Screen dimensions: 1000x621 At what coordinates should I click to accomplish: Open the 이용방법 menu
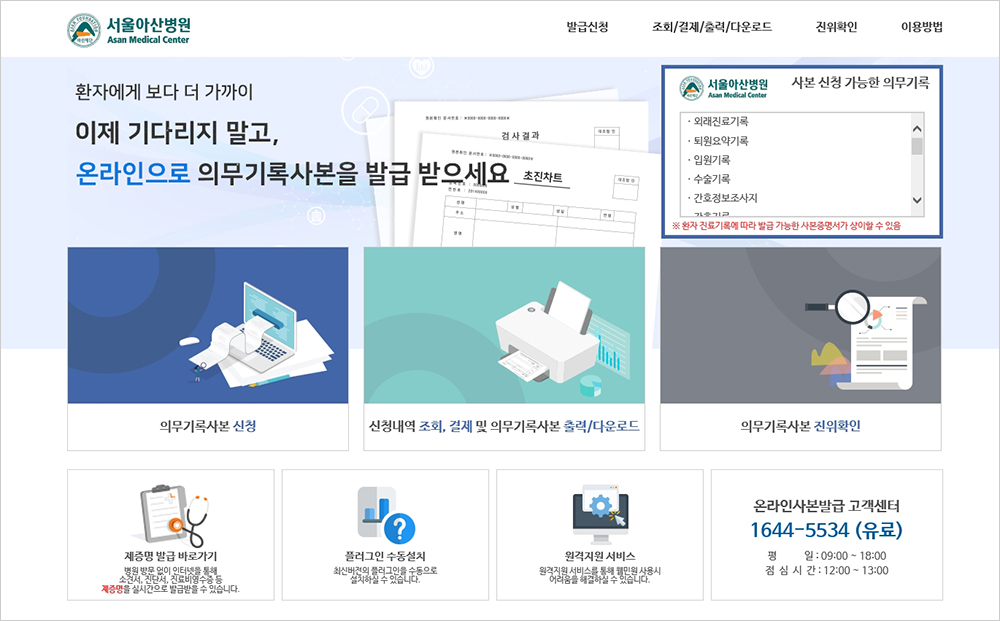(x=922, y=27)
